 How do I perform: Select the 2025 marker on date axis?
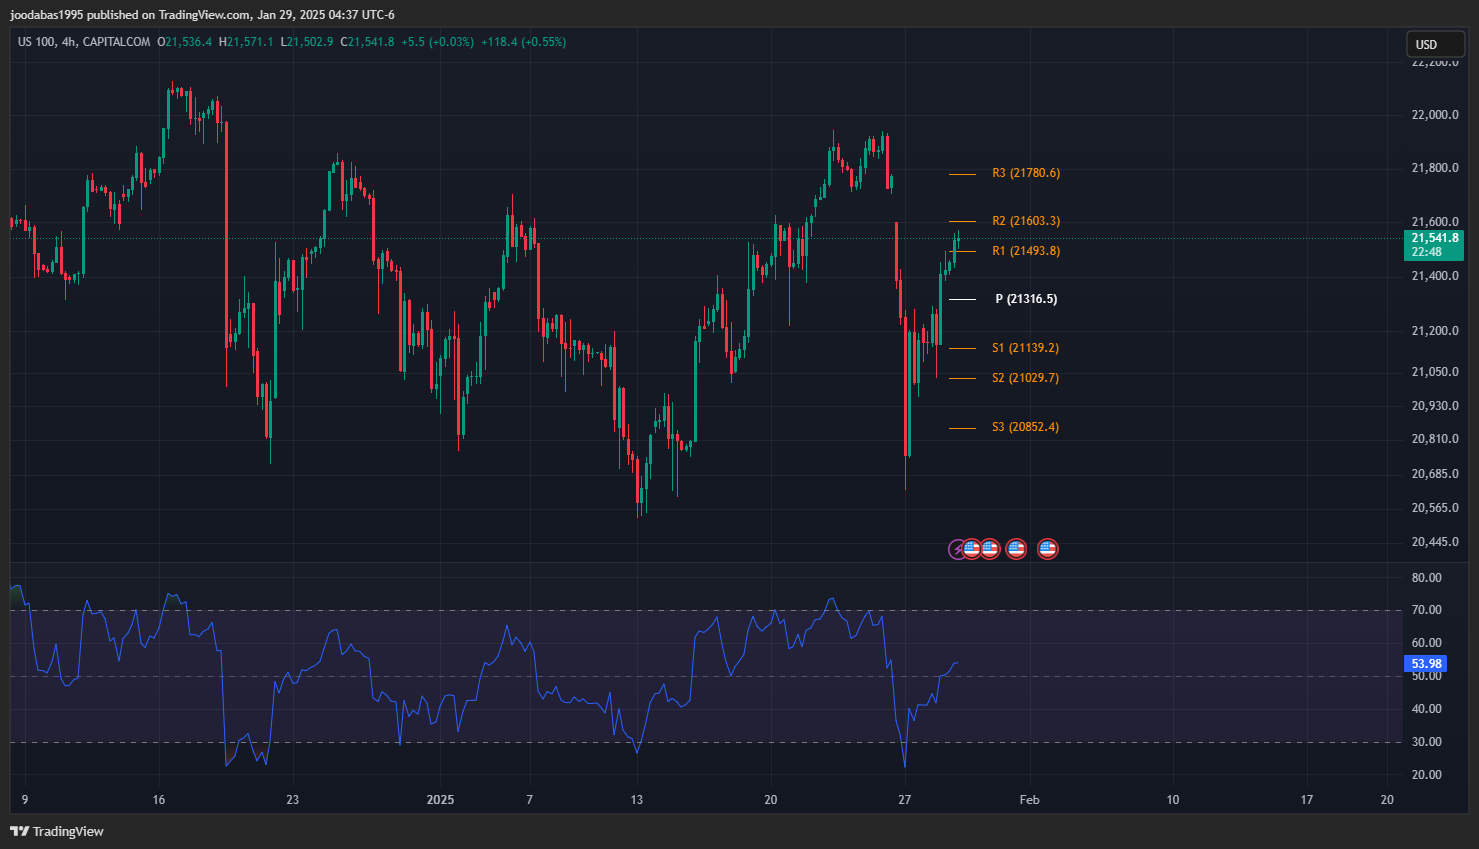tap(440, 799)
